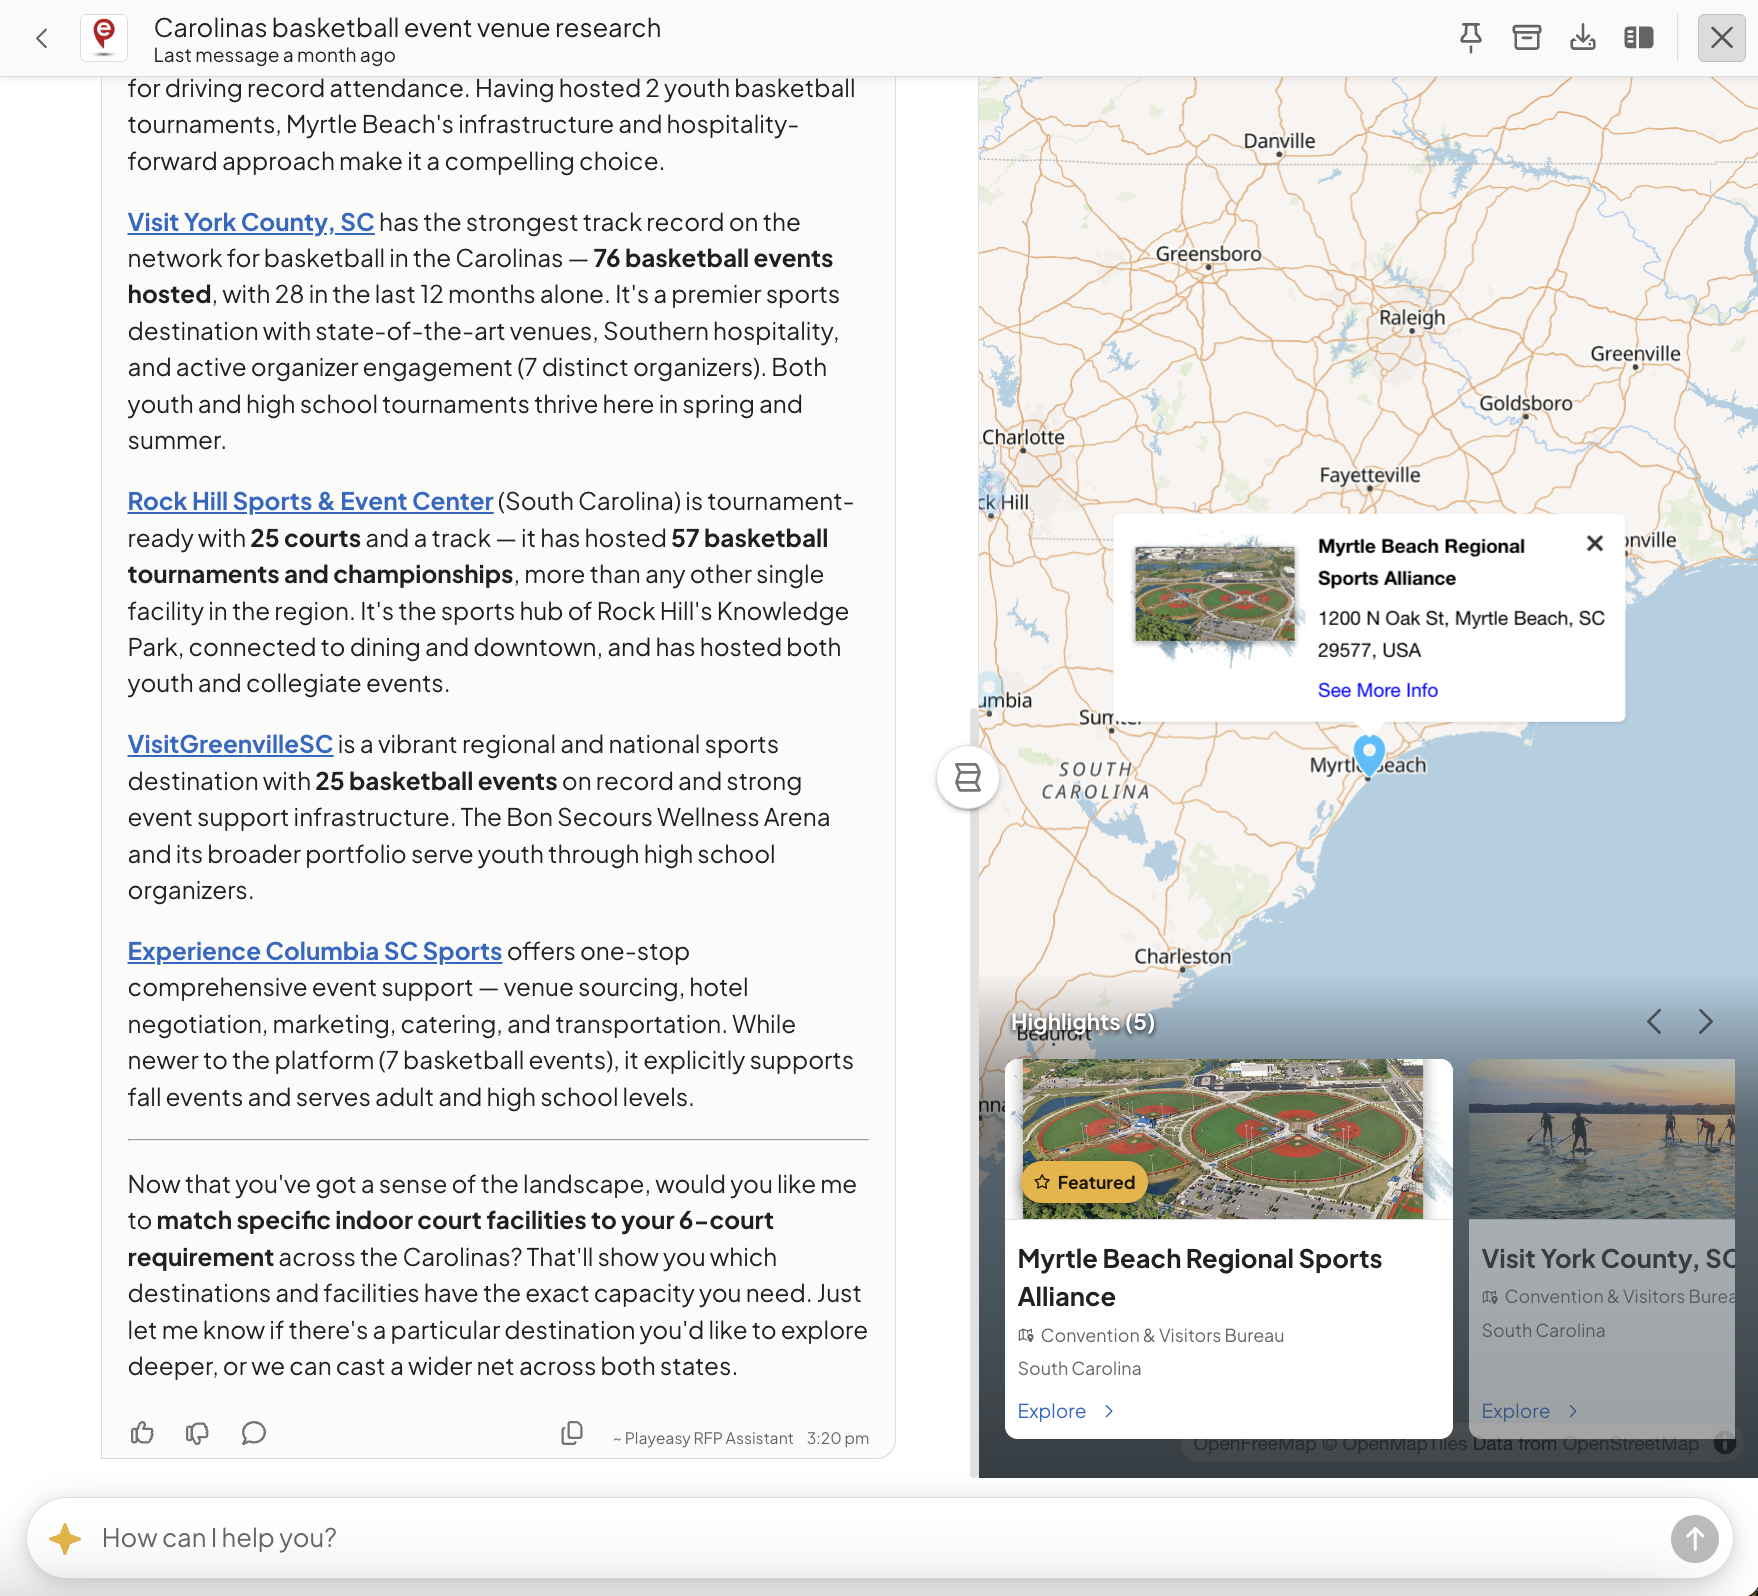1758x1596 pixels.
Task: Explore Visit York County, SC card
Action: click(x=1529, y=1411)
